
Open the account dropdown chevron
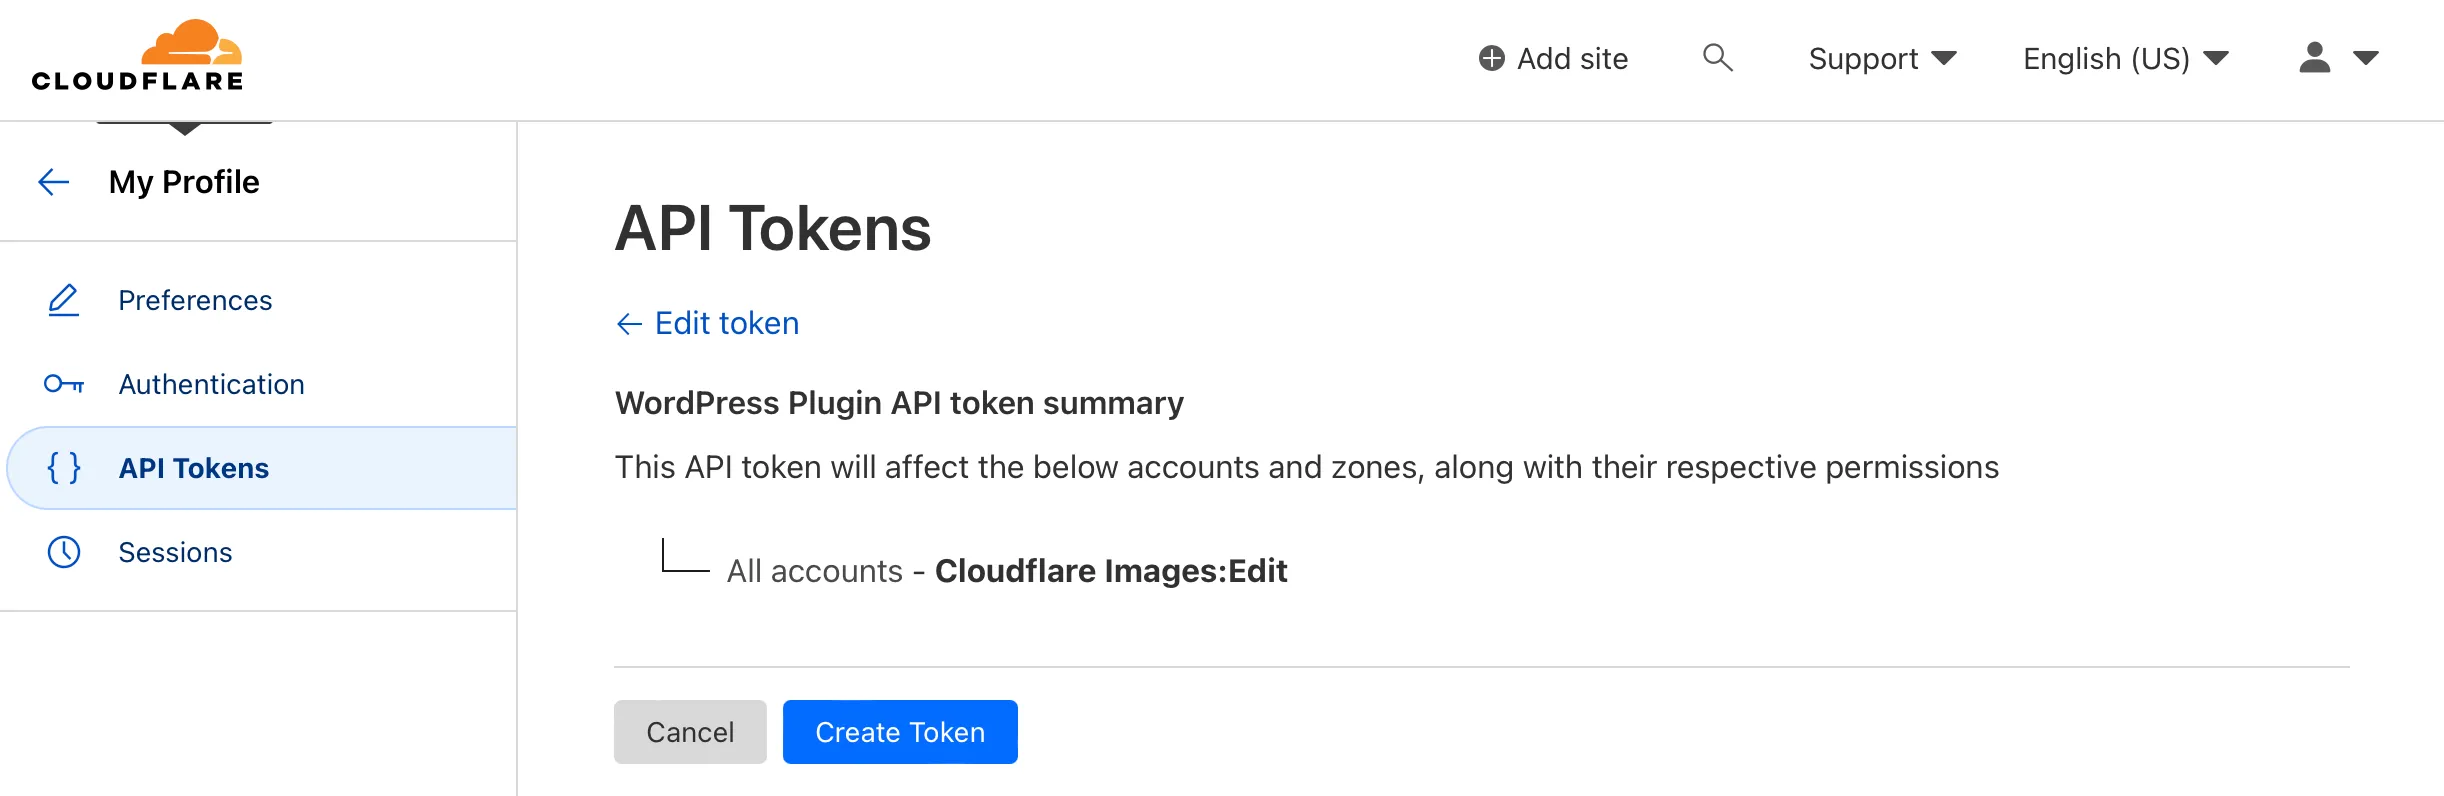click(x=2366, y=59)
